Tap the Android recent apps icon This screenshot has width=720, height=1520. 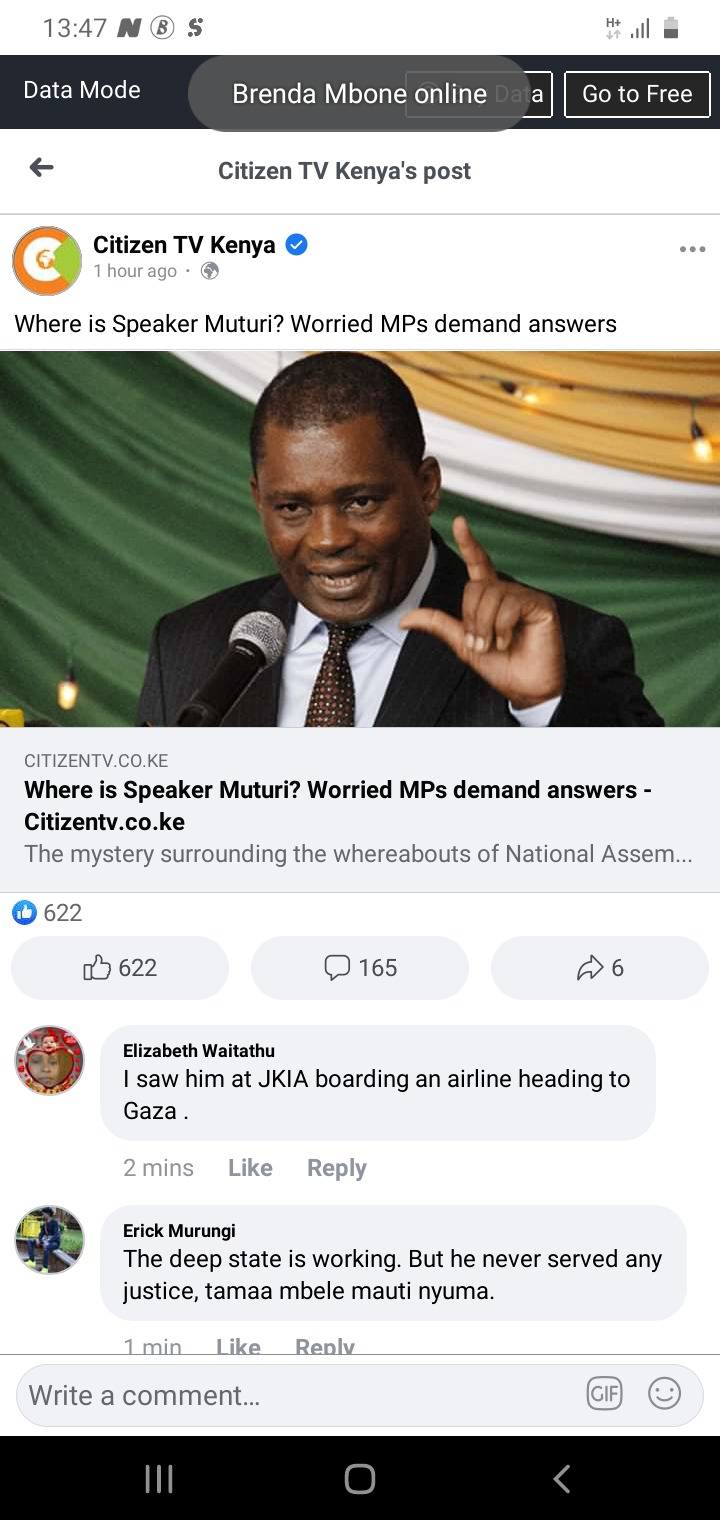coord(159,1479)
